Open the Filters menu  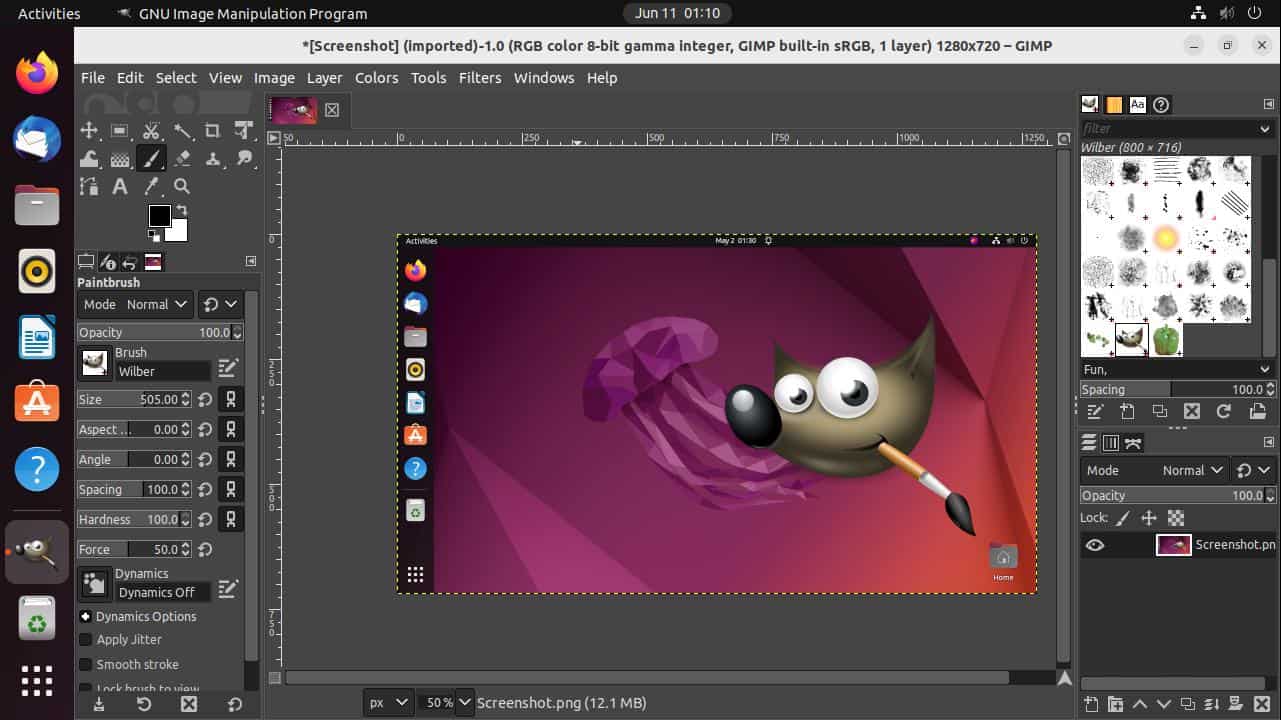tap(480, 77)
